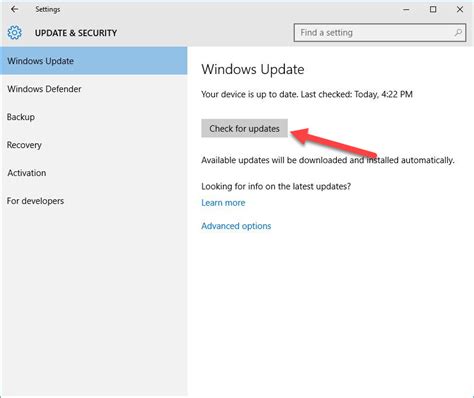Maximize the Settings window
Screen dimensions: 474x398
pos(433,9)
